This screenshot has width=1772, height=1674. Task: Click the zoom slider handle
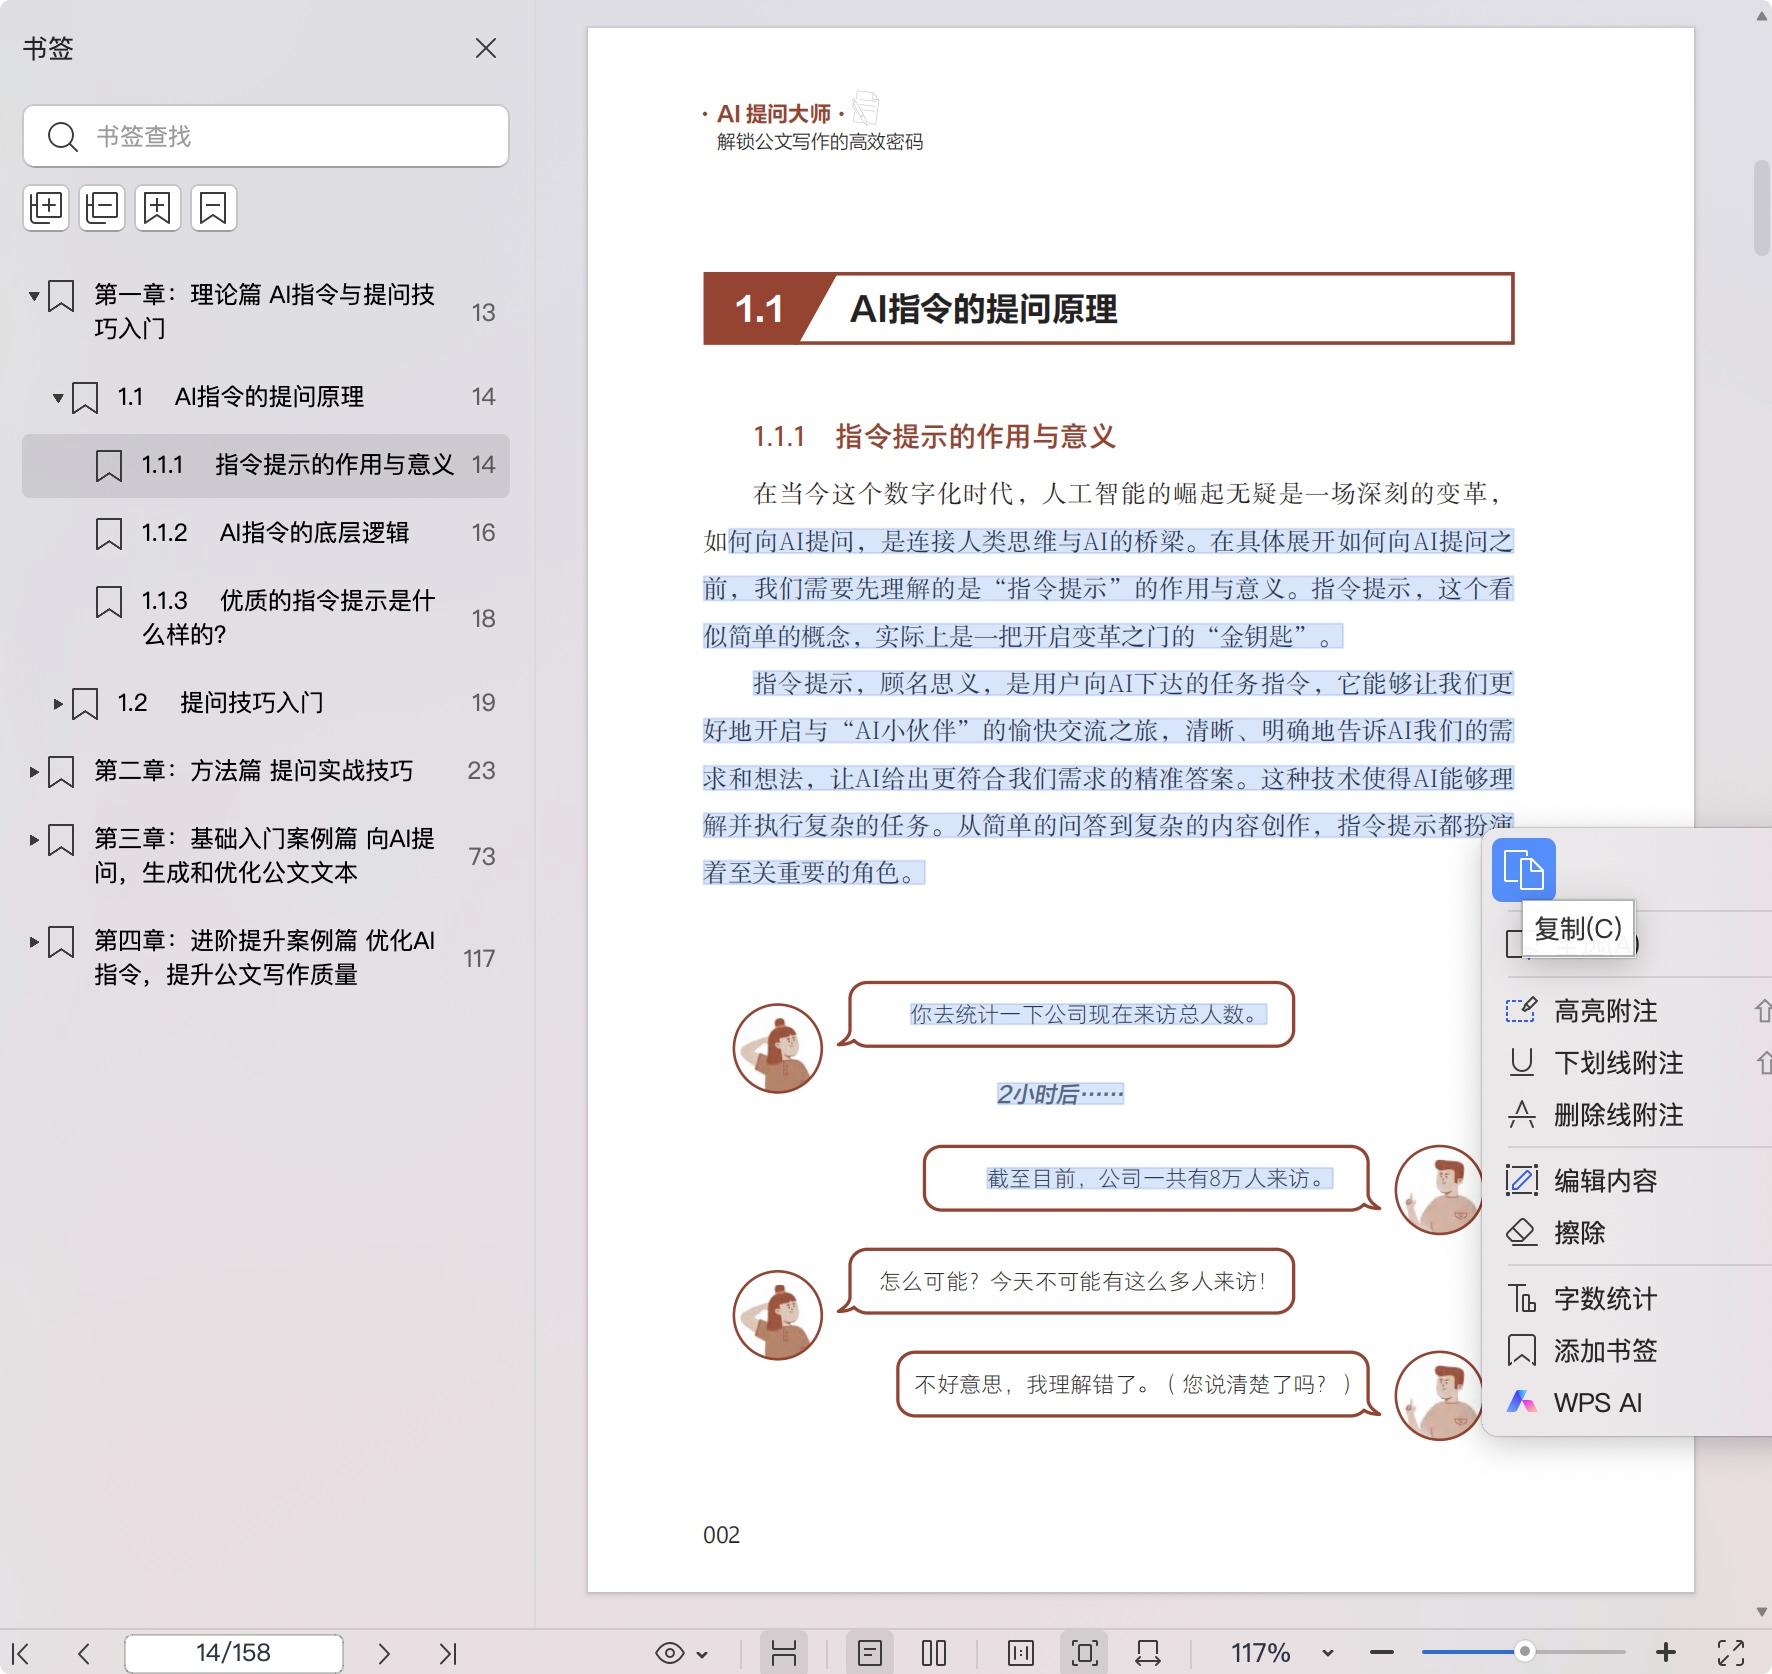(x=1524, y=1652)
